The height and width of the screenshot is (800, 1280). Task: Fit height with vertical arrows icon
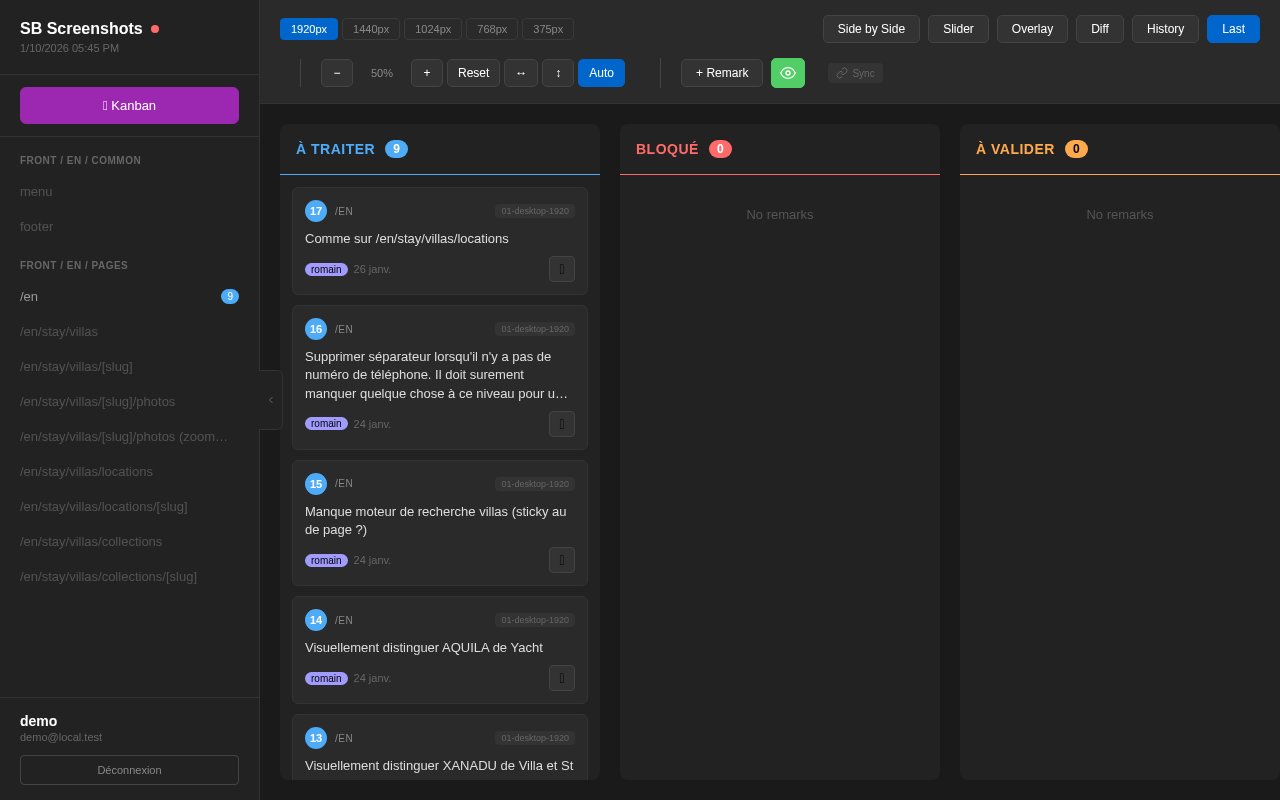point(558,73)
